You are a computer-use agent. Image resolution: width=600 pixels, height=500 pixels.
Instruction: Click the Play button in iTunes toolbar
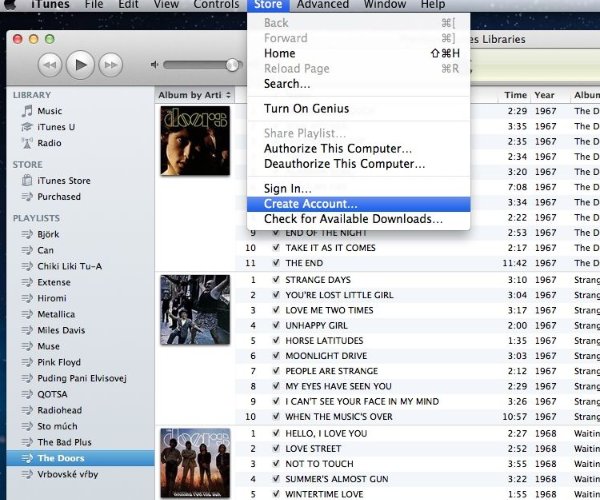click(81, 65)
